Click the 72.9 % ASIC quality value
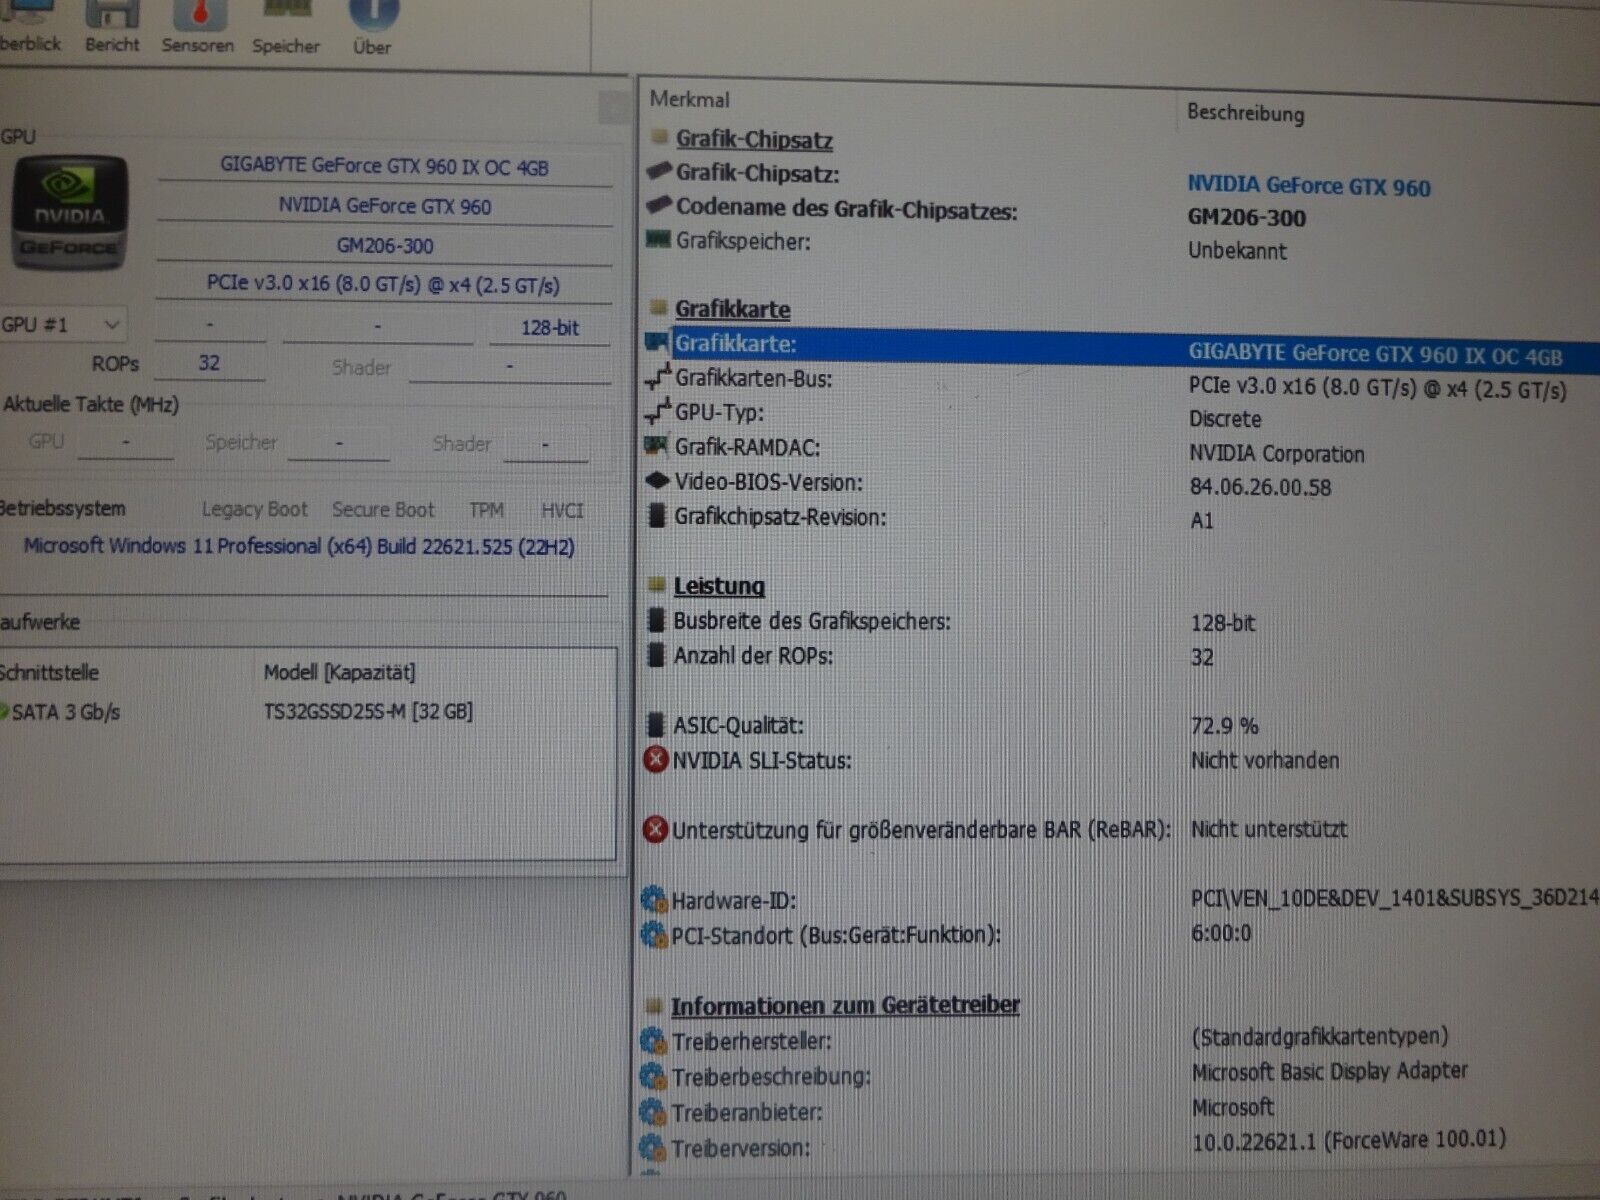 point(1224,725)
